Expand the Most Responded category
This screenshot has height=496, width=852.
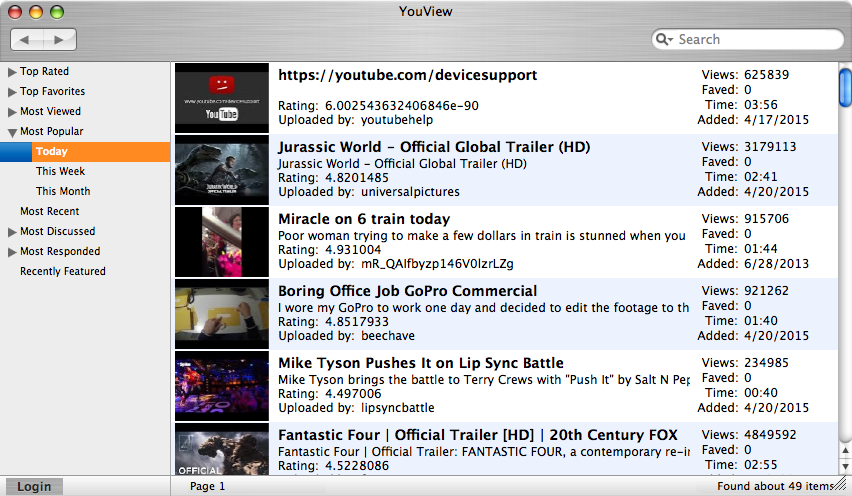(x=12, y=252)
